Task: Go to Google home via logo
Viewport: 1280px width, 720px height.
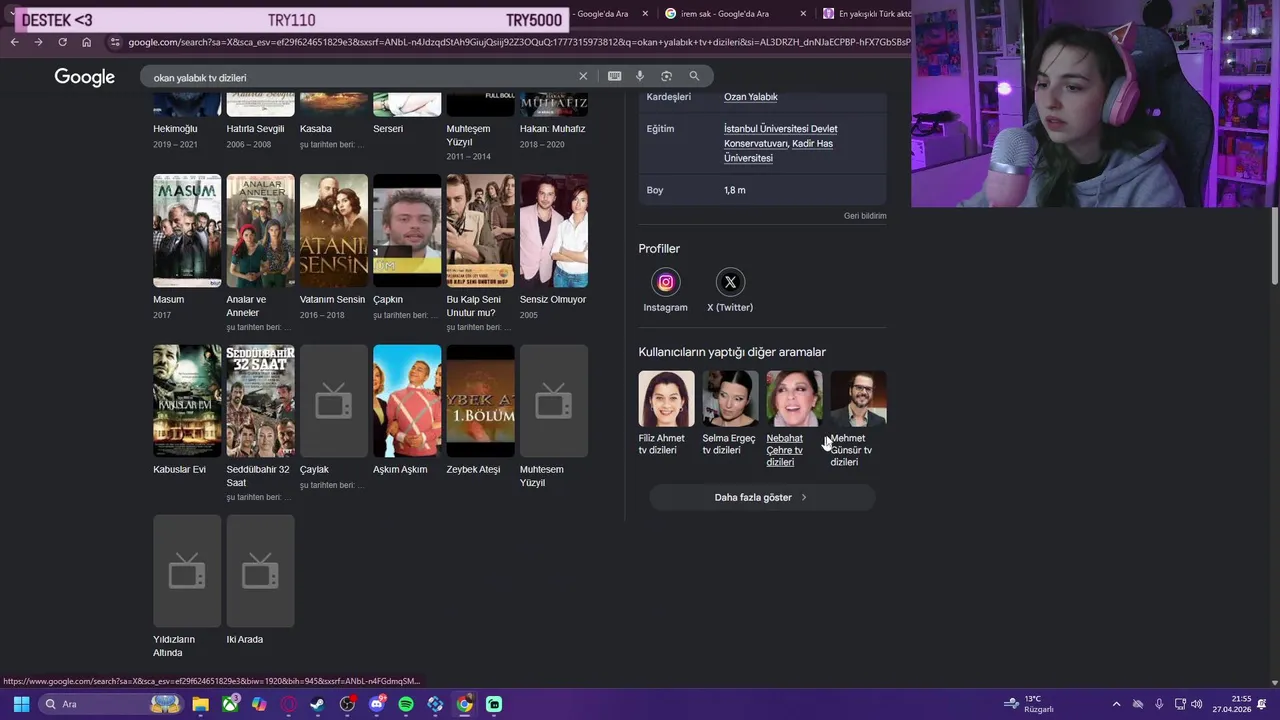Action: pyautogui.click(x=85, y=77)
